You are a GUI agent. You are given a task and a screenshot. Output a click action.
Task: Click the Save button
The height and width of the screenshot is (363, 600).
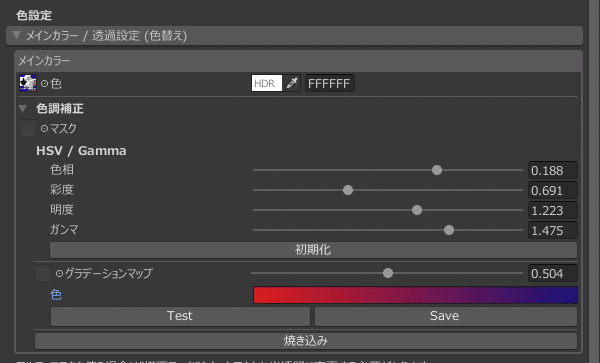pos(446,316)
